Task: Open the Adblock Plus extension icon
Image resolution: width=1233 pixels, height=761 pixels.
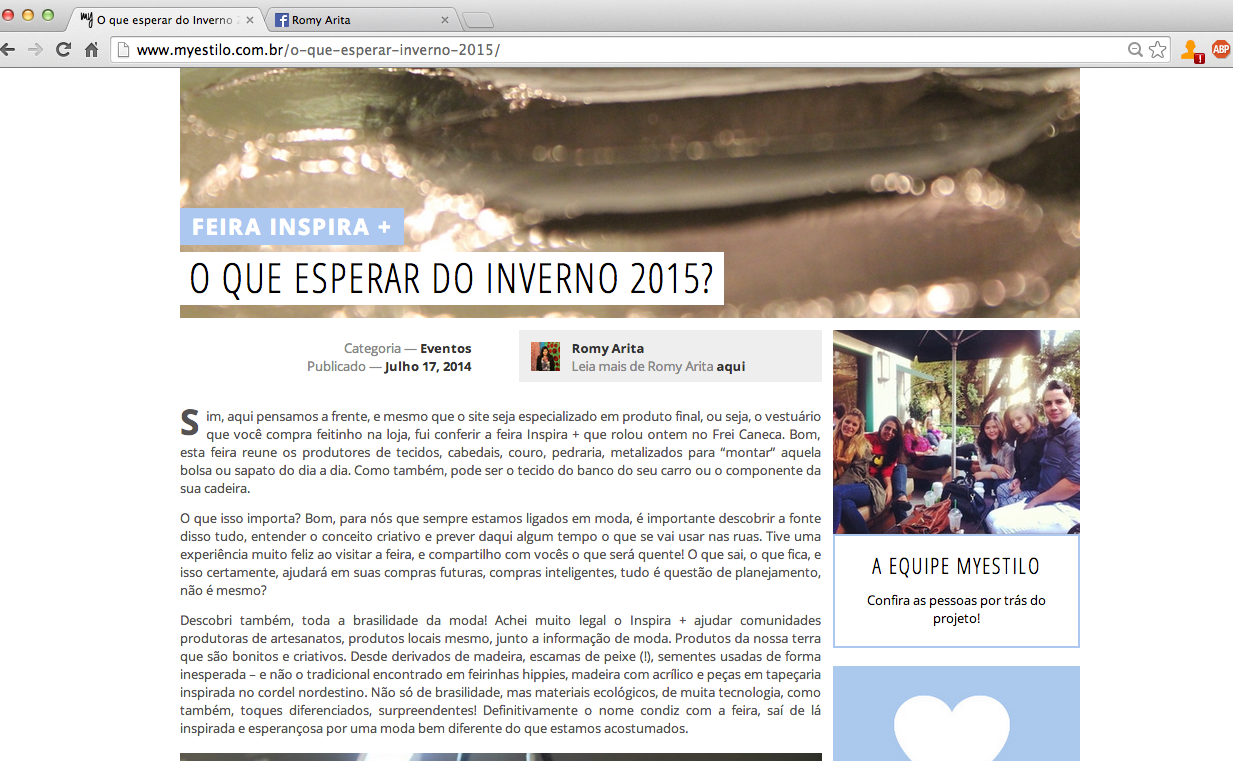Action: 1221,49
